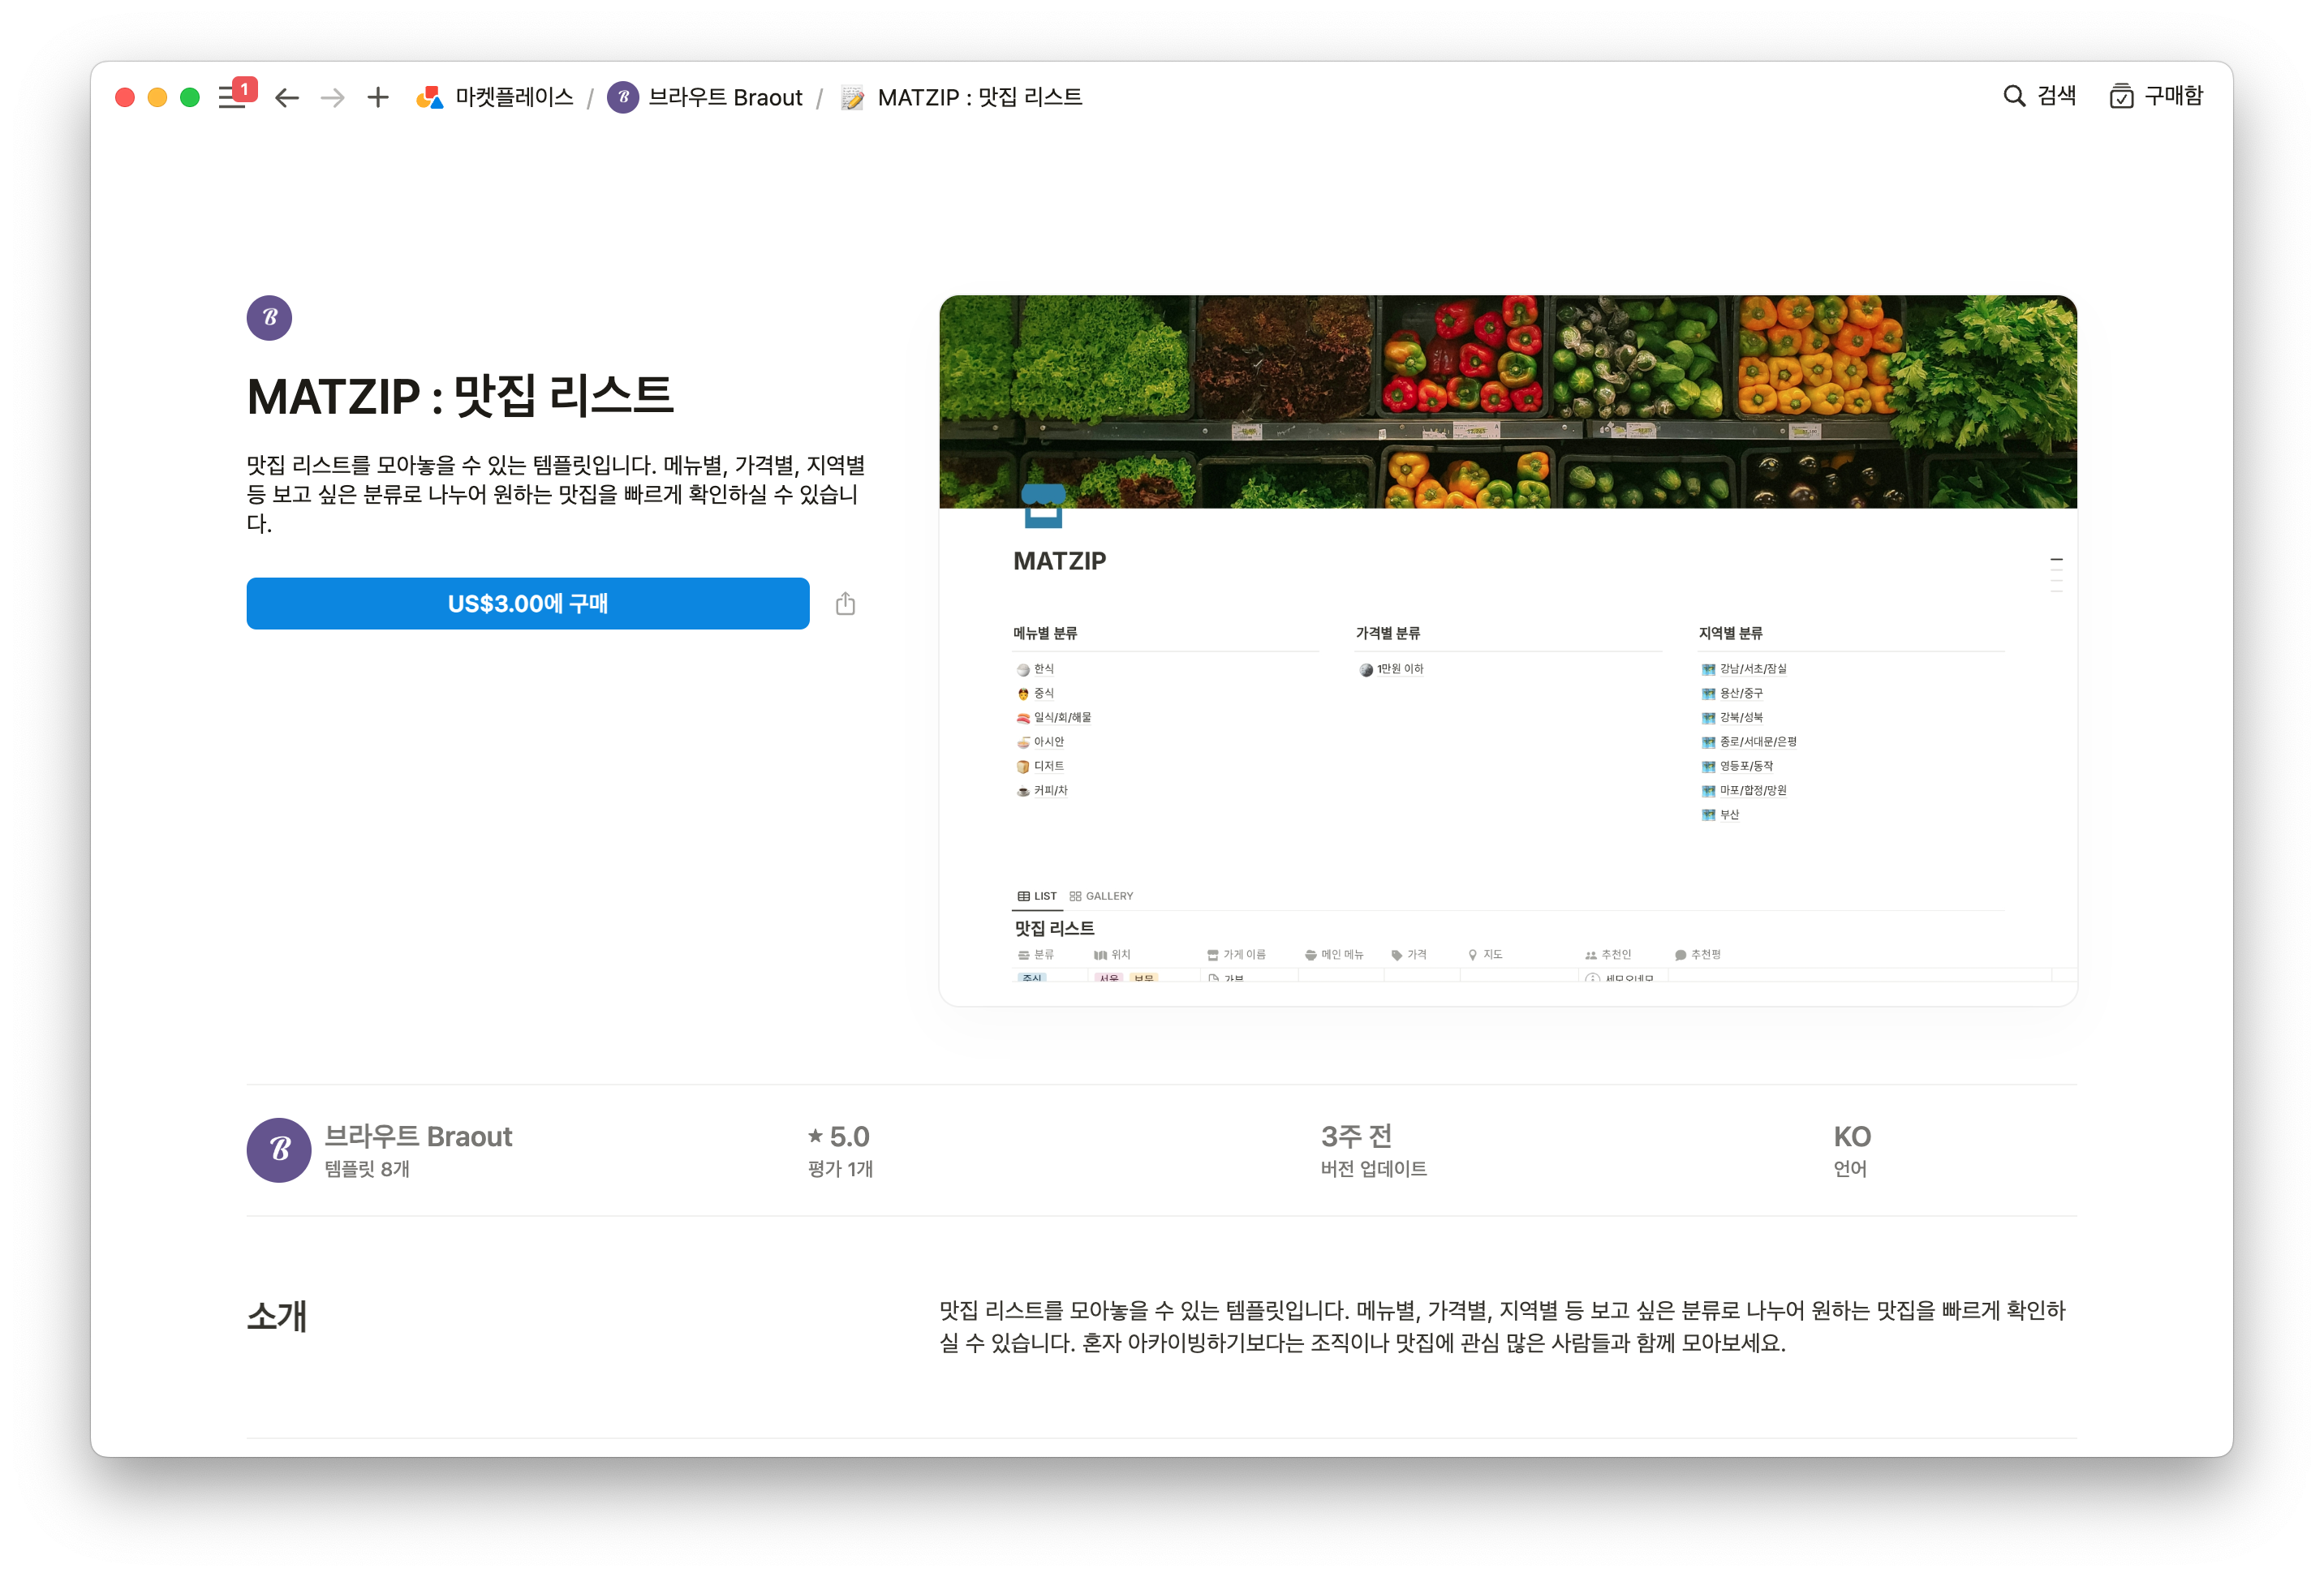
Task: Select 일식/회/해물 category item
Action: [1054, 717]
